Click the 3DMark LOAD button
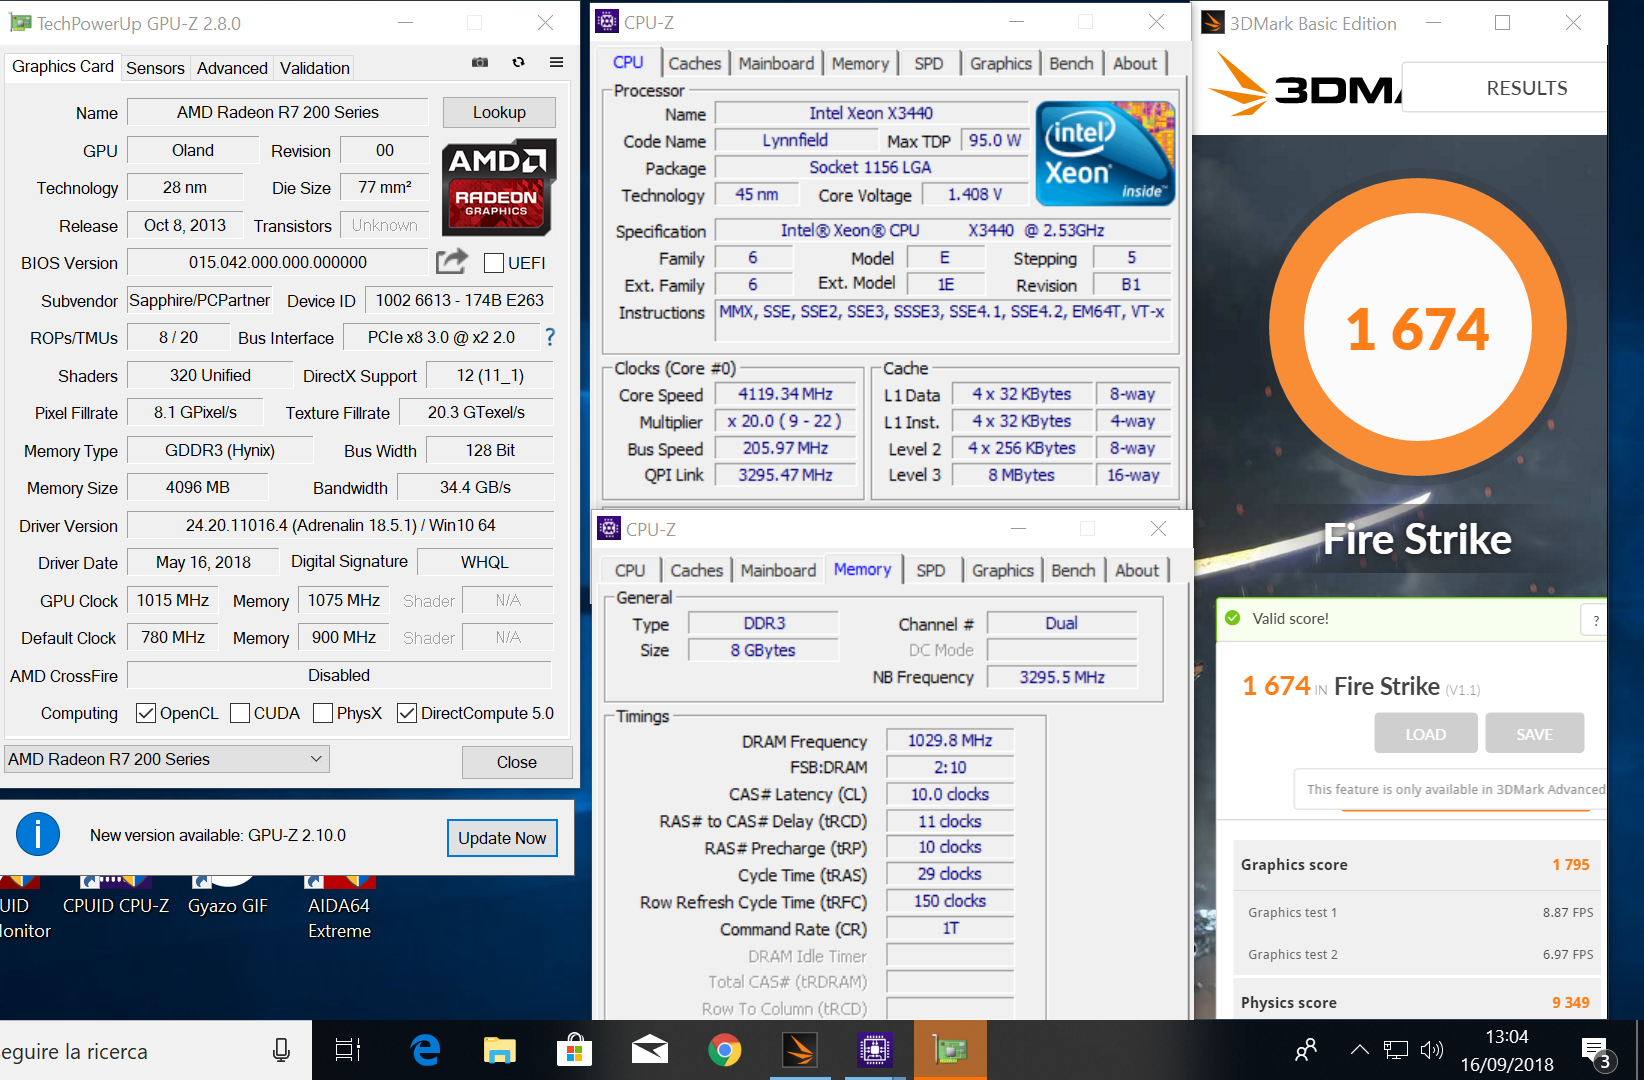This screenshot has height=1080, width=1644. pyautogui.click(x=1426, y=734)
